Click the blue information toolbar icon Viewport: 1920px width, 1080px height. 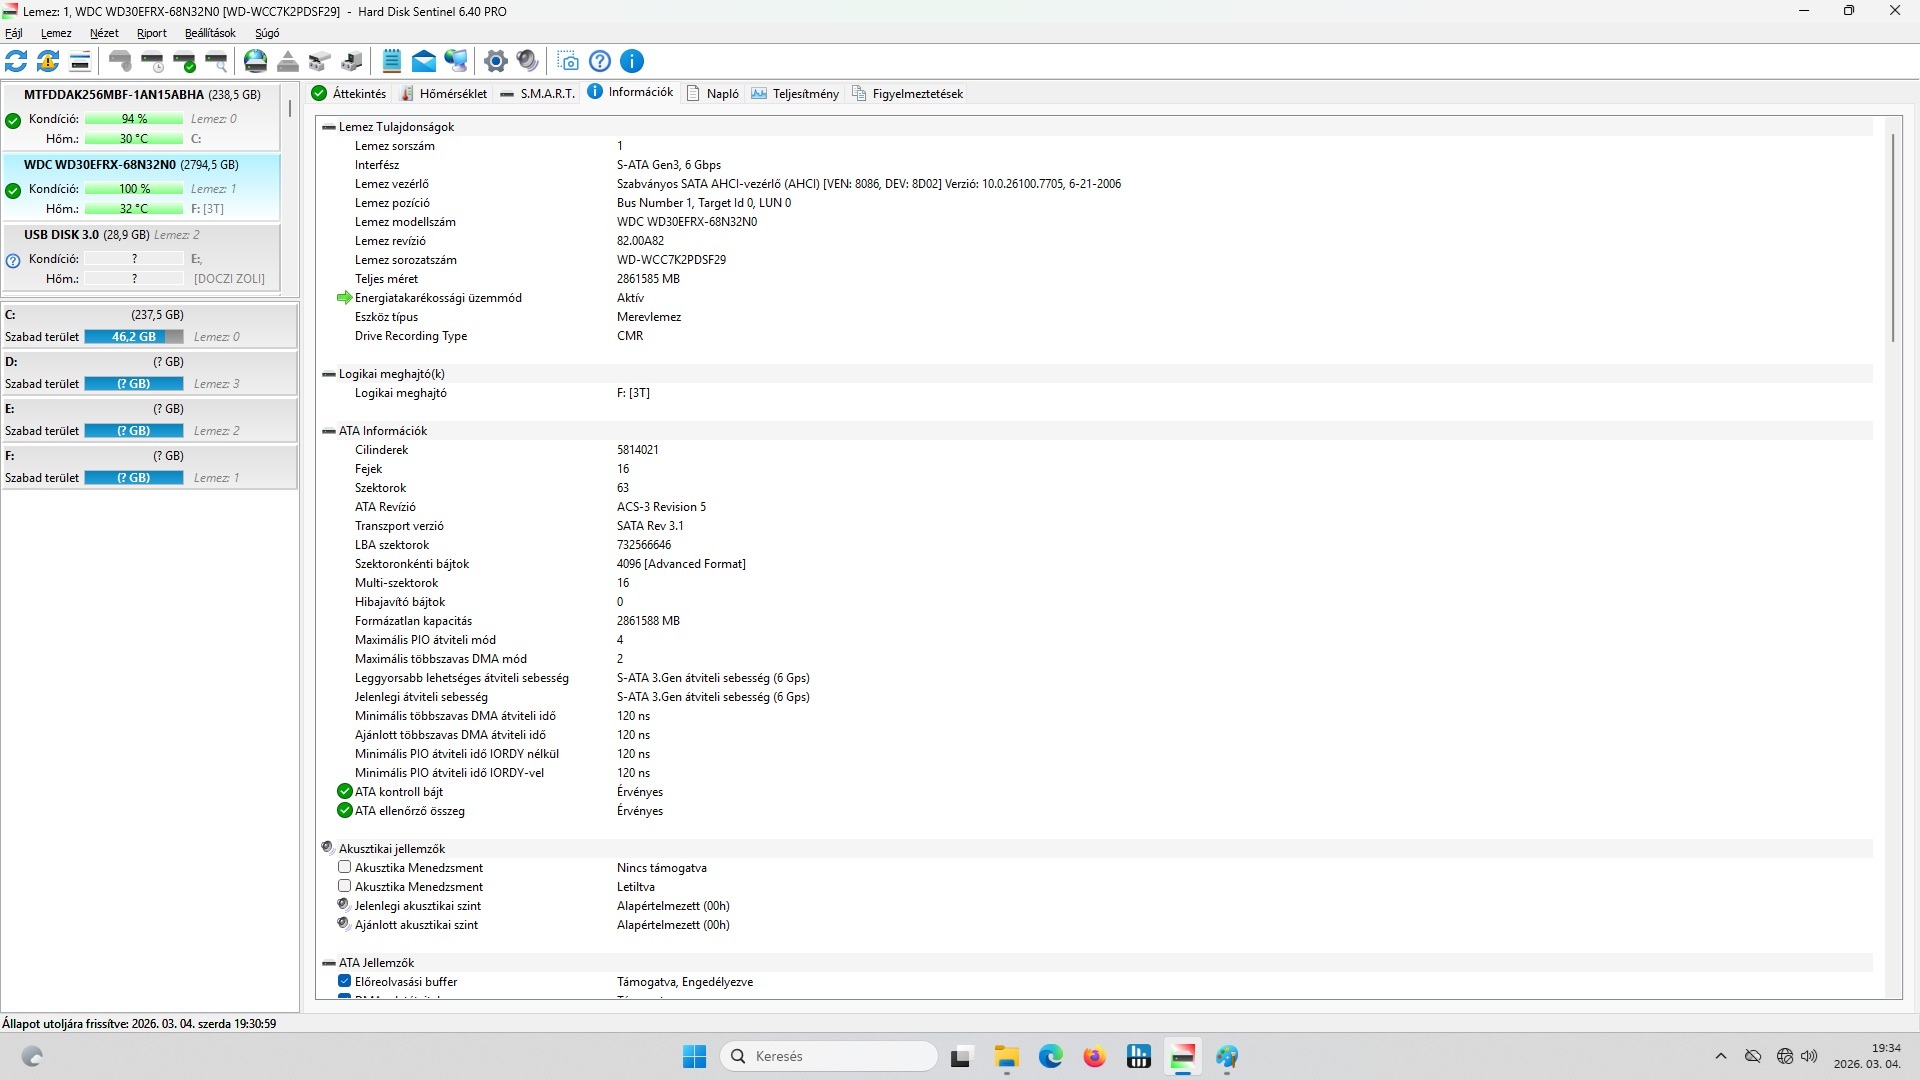point(632,62)
